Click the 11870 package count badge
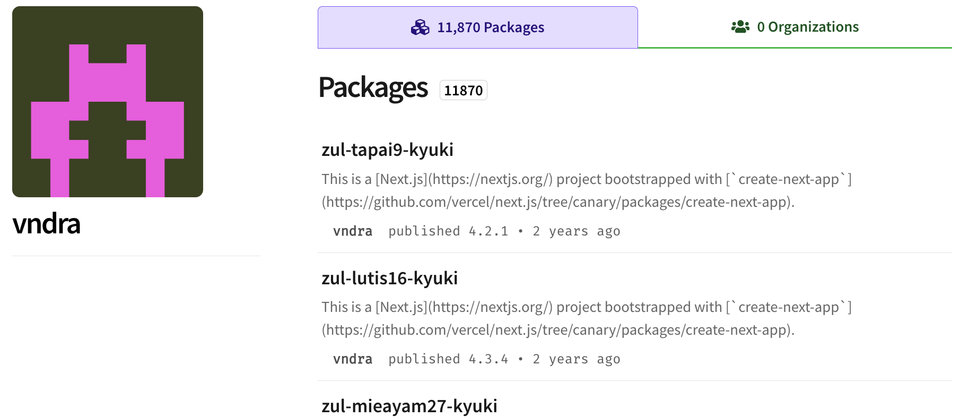Image resolution: width=960 pixels, height=420 pixels. pos(463,90)
